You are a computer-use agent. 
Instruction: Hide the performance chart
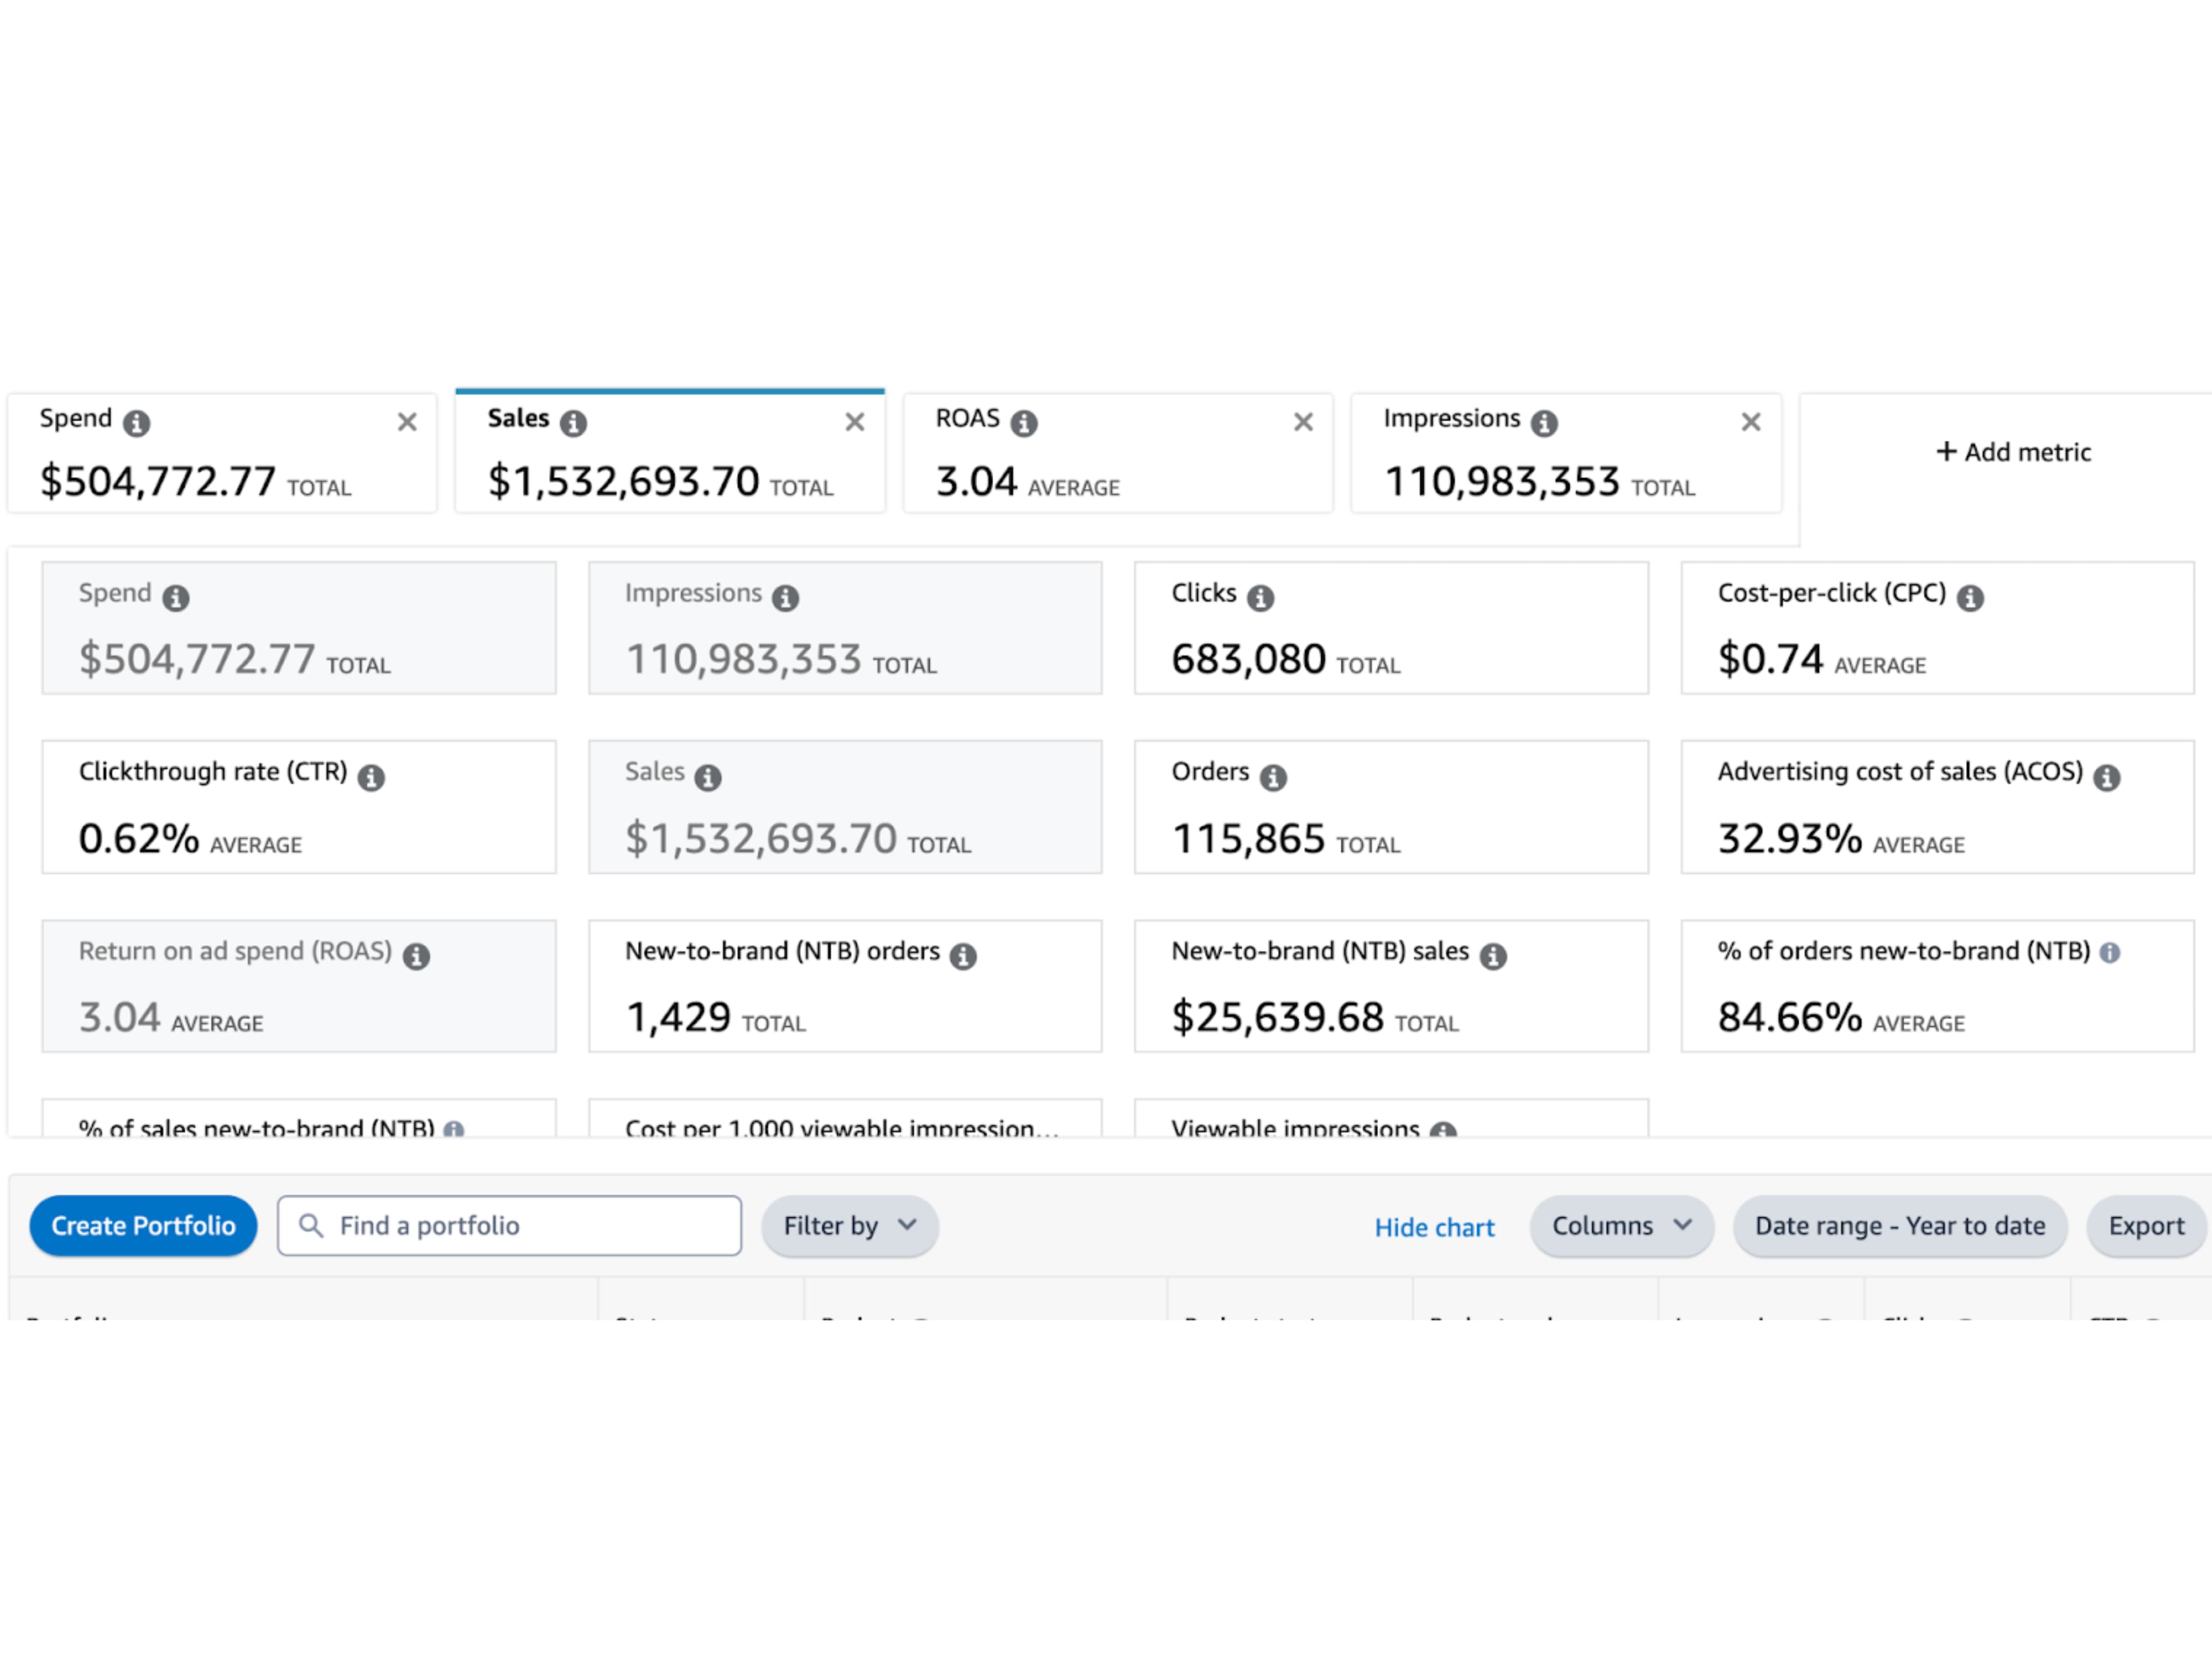pos(1434,1227)
